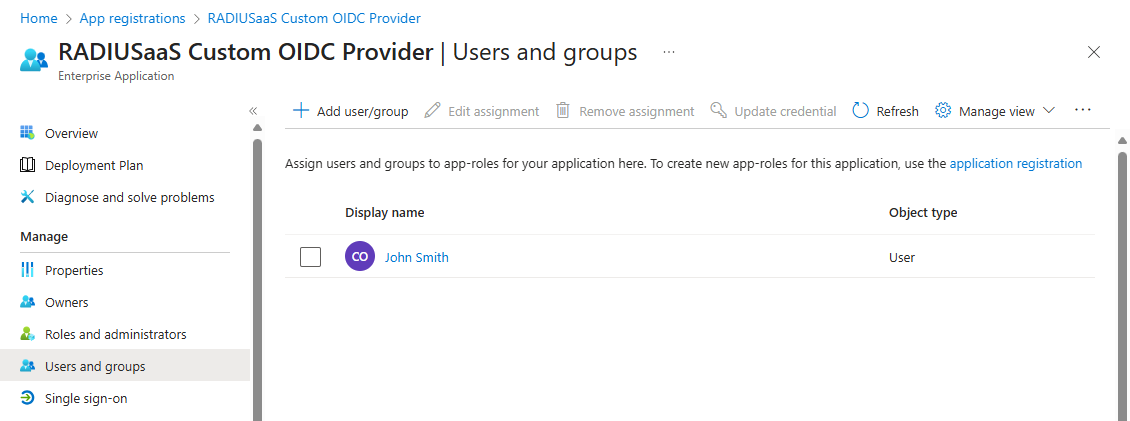Click Add user/group button label
This screenshot has width=1130, height=421.
coord(362,111)
